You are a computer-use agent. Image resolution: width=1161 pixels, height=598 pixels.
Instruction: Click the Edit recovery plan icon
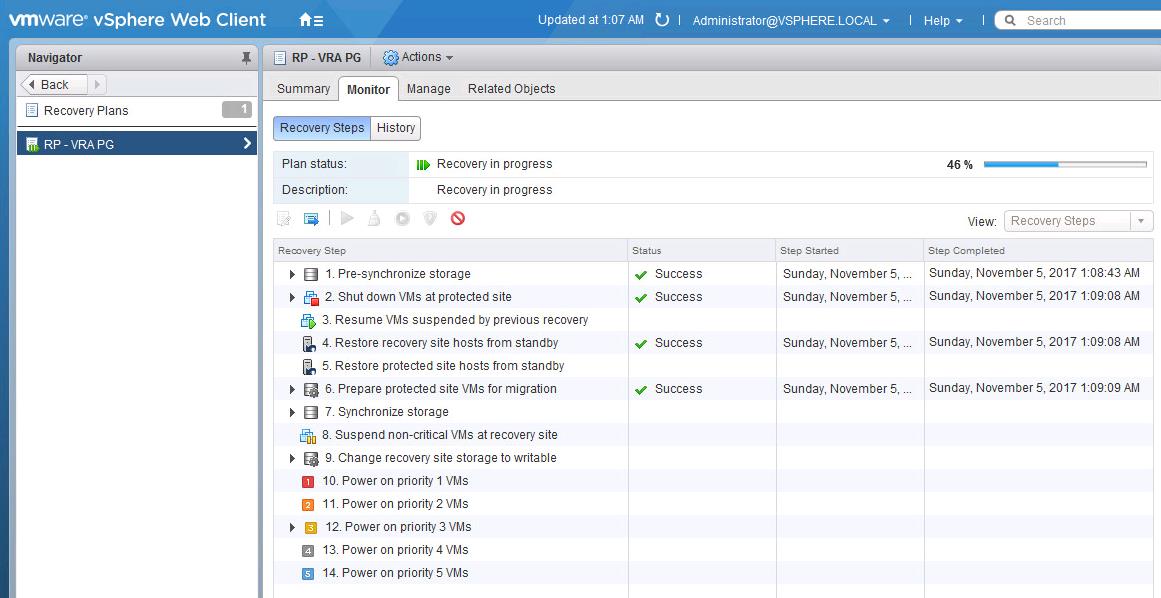[x=284, y=218]
